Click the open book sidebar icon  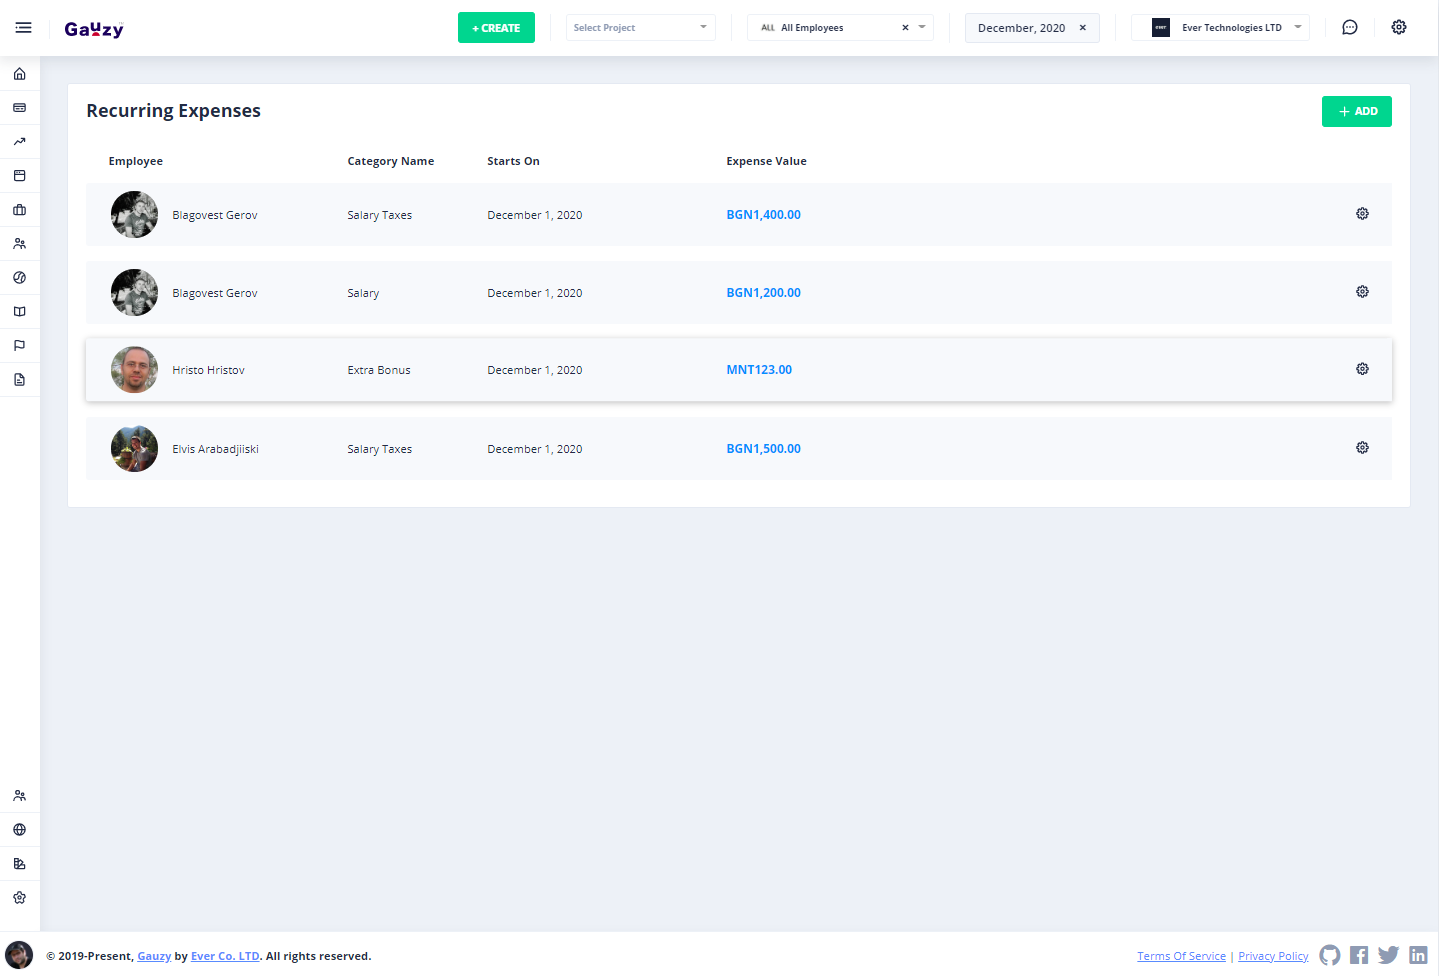click(x=19, y=312)
